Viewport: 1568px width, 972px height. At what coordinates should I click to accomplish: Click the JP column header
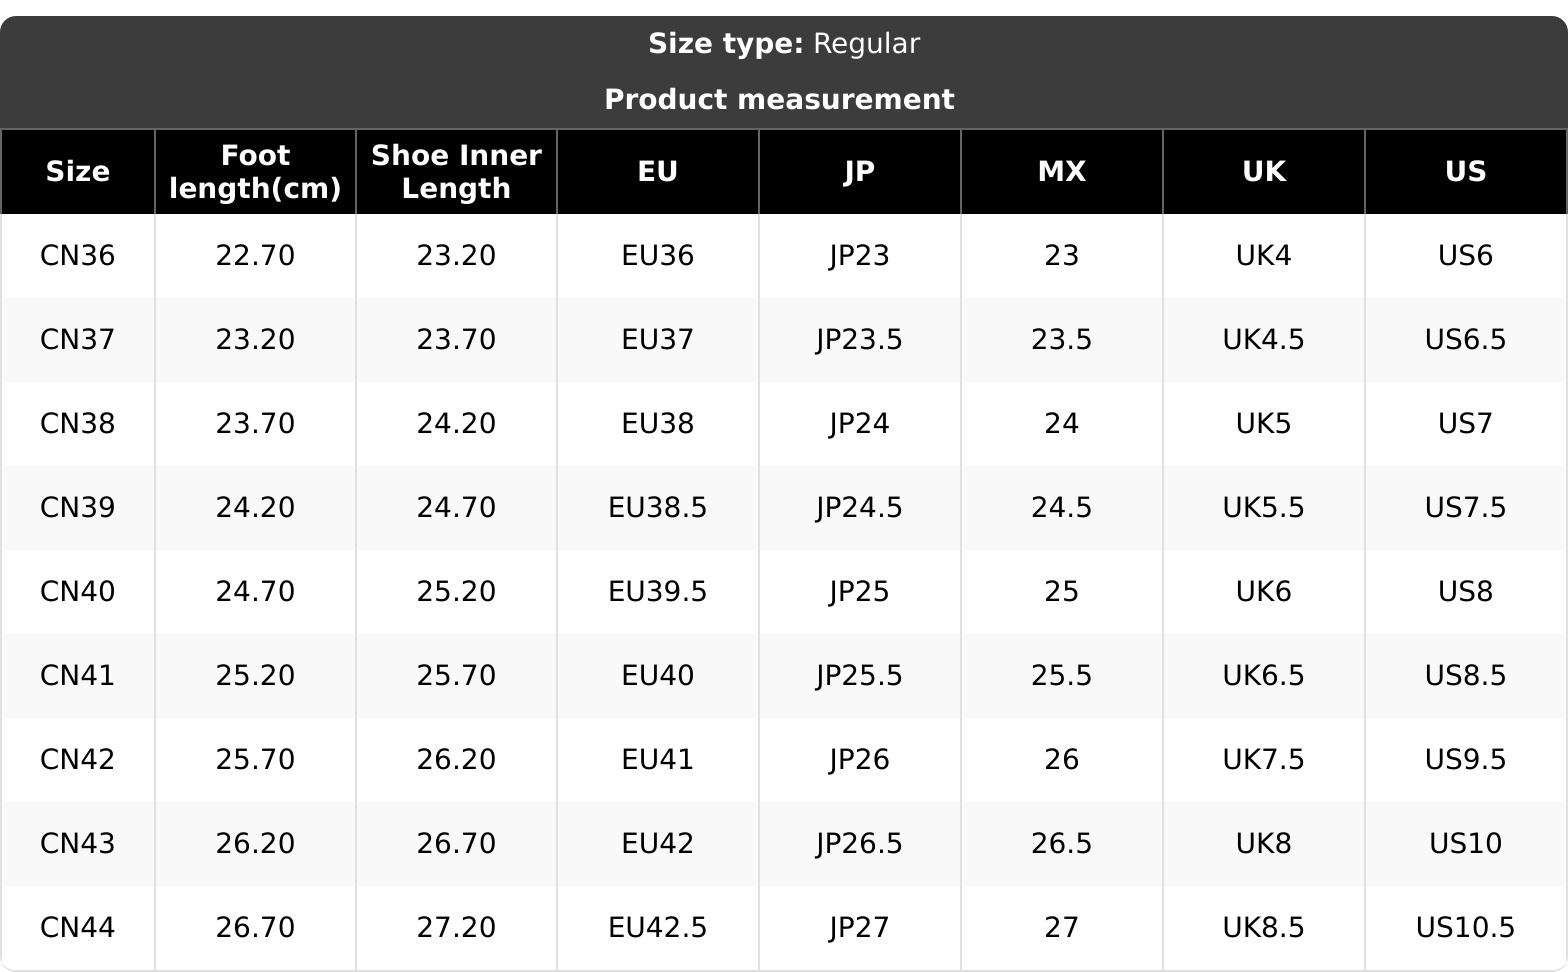pos(859,172)
